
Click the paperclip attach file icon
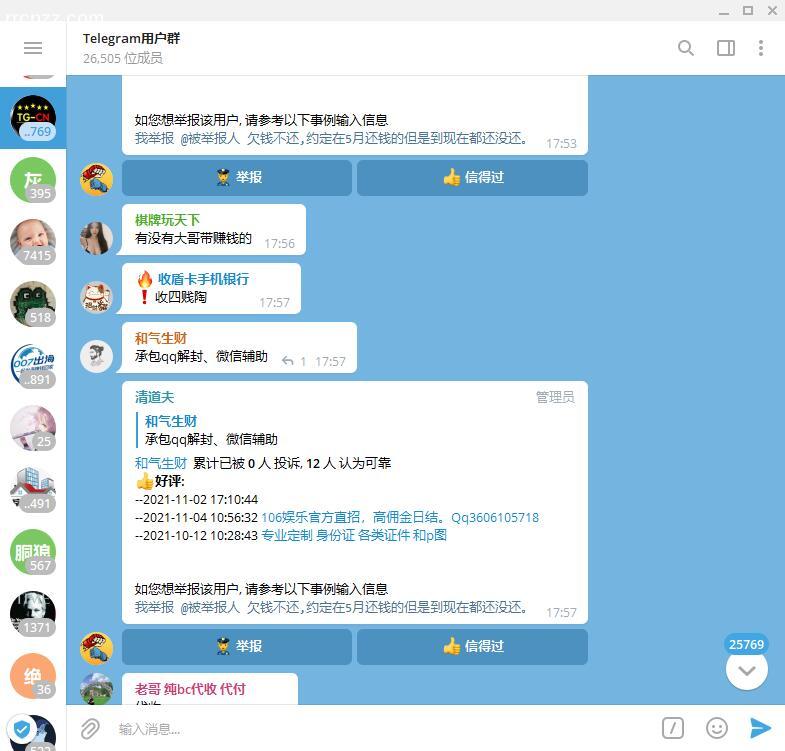point(90,728)
